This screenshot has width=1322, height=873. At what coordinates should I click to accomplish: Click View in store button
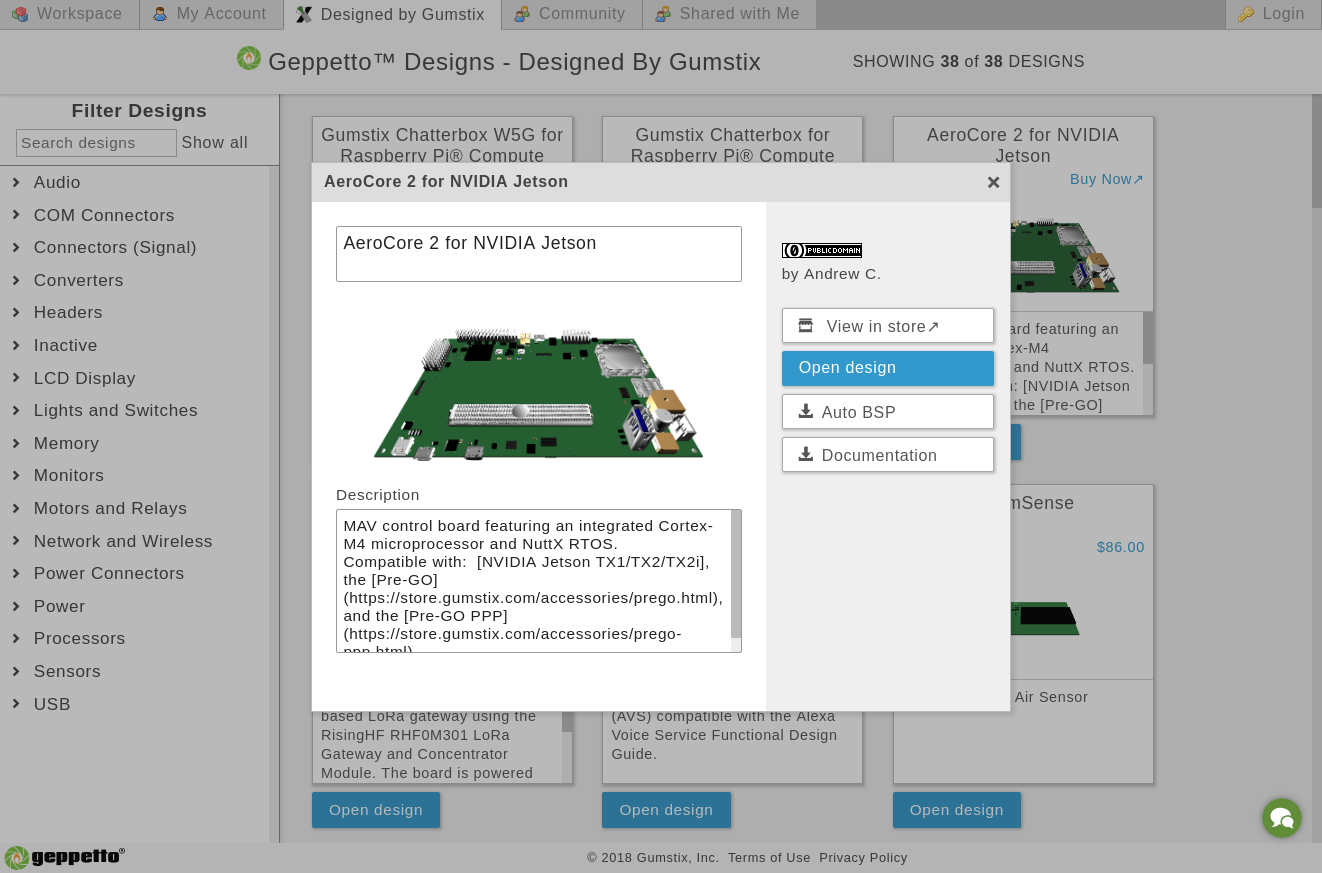pos(888,326)
